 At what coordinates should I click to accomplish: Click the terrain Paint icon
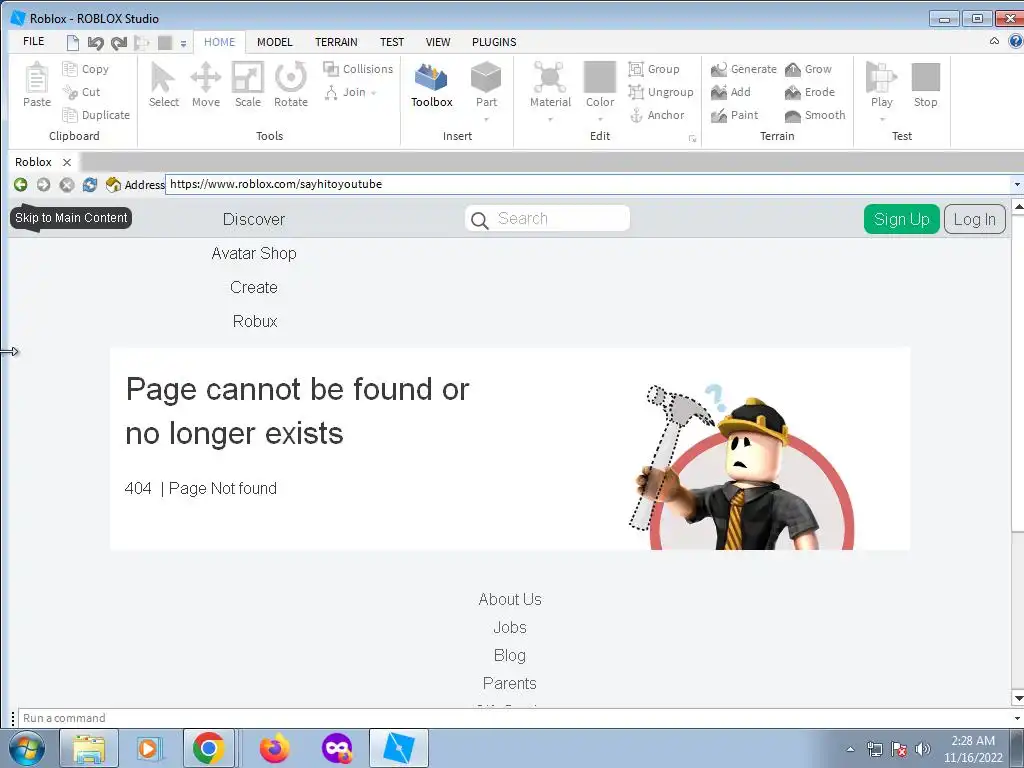coord(719,115)
